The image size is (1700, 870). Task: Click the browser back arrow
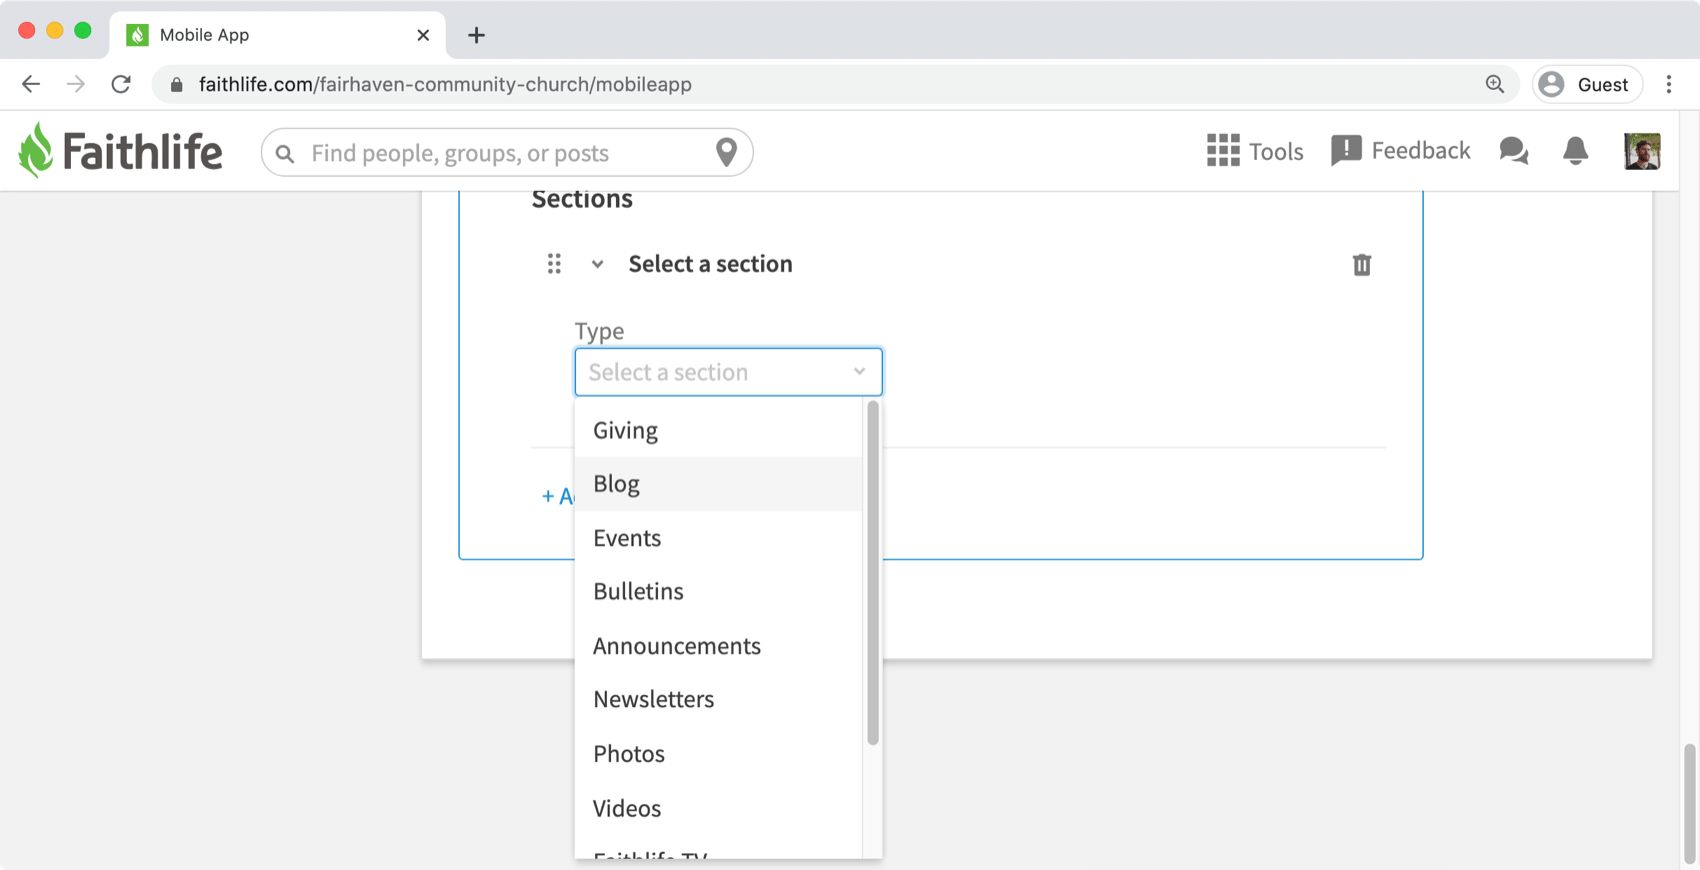click(31, 84)
